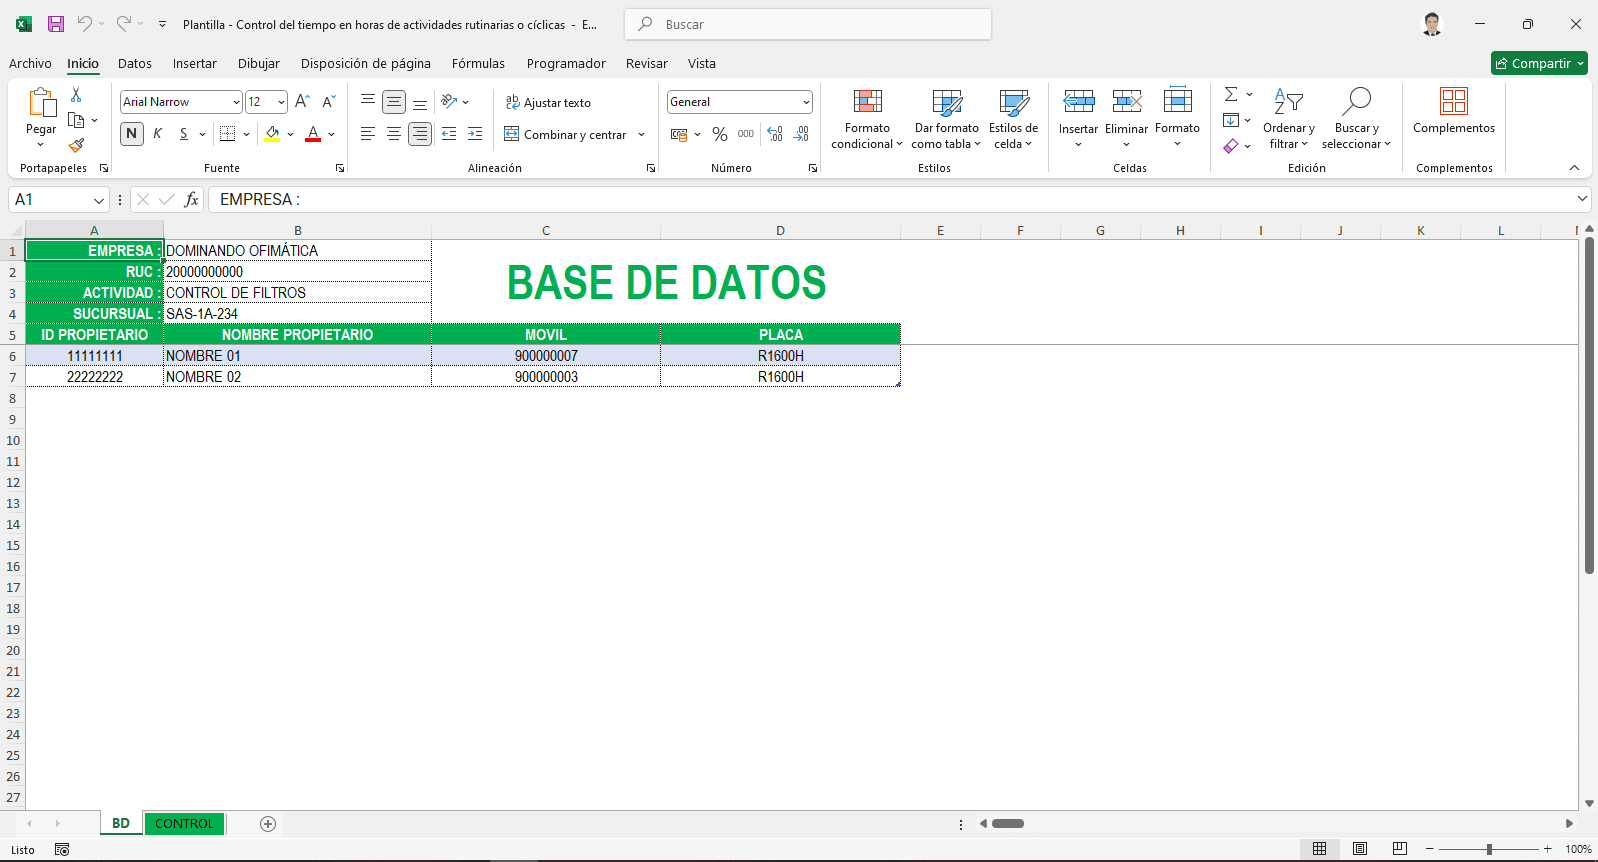Collapse the ribbon

1574,168
